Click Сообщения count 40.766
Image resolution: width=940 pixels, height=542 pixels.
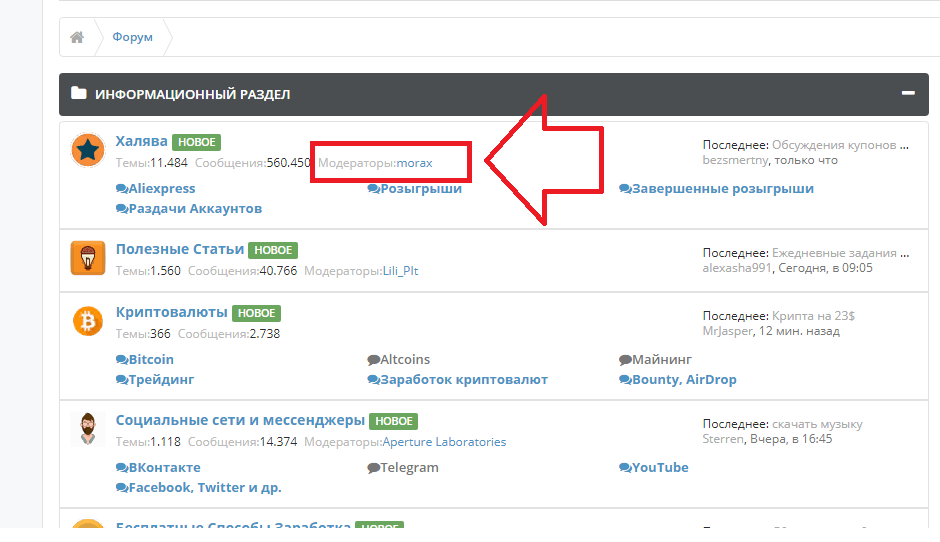(278, 271)
